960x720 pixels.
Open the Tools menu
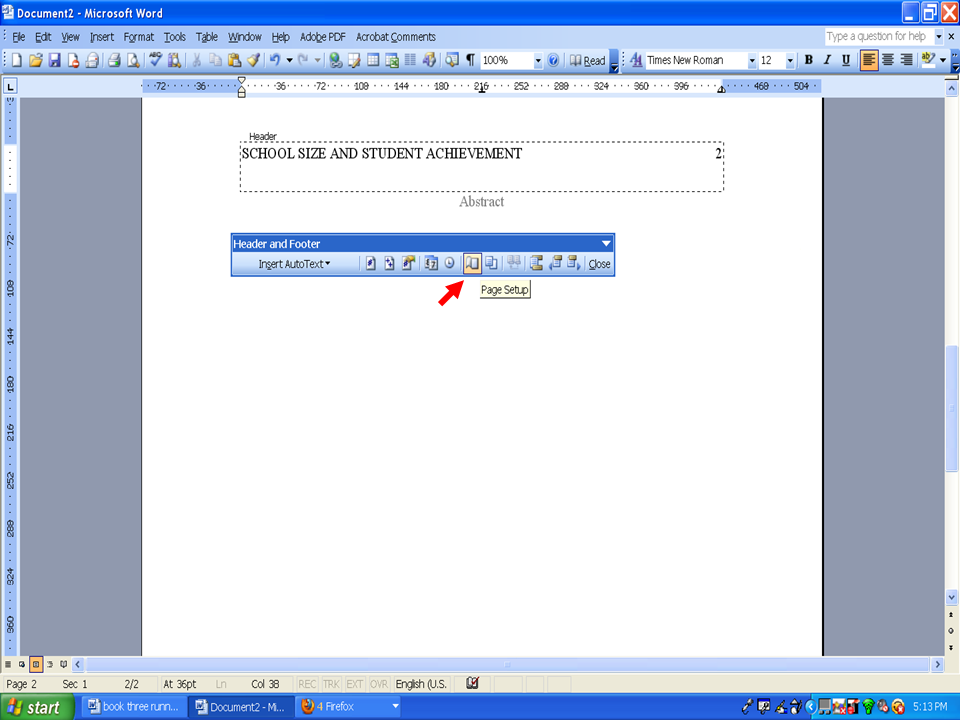click(x=174, y=37)
